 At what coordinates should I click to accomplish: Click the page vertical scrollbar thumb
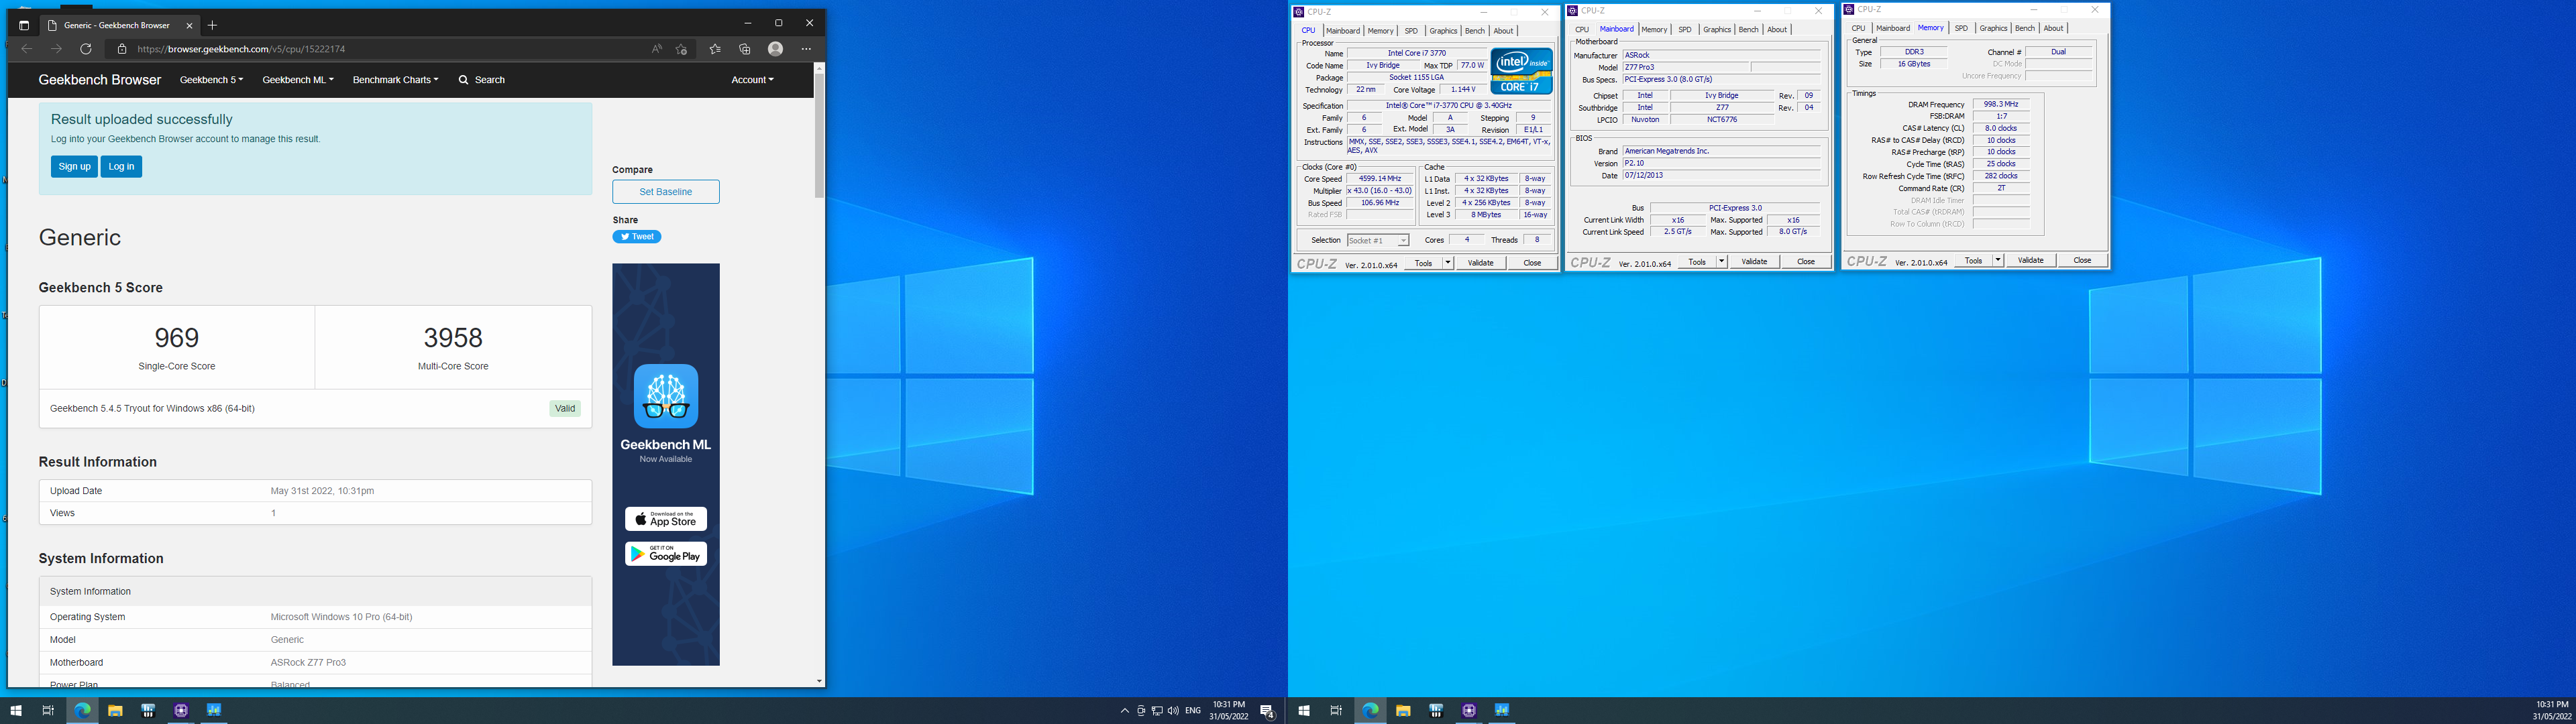(x=819, y=135)
